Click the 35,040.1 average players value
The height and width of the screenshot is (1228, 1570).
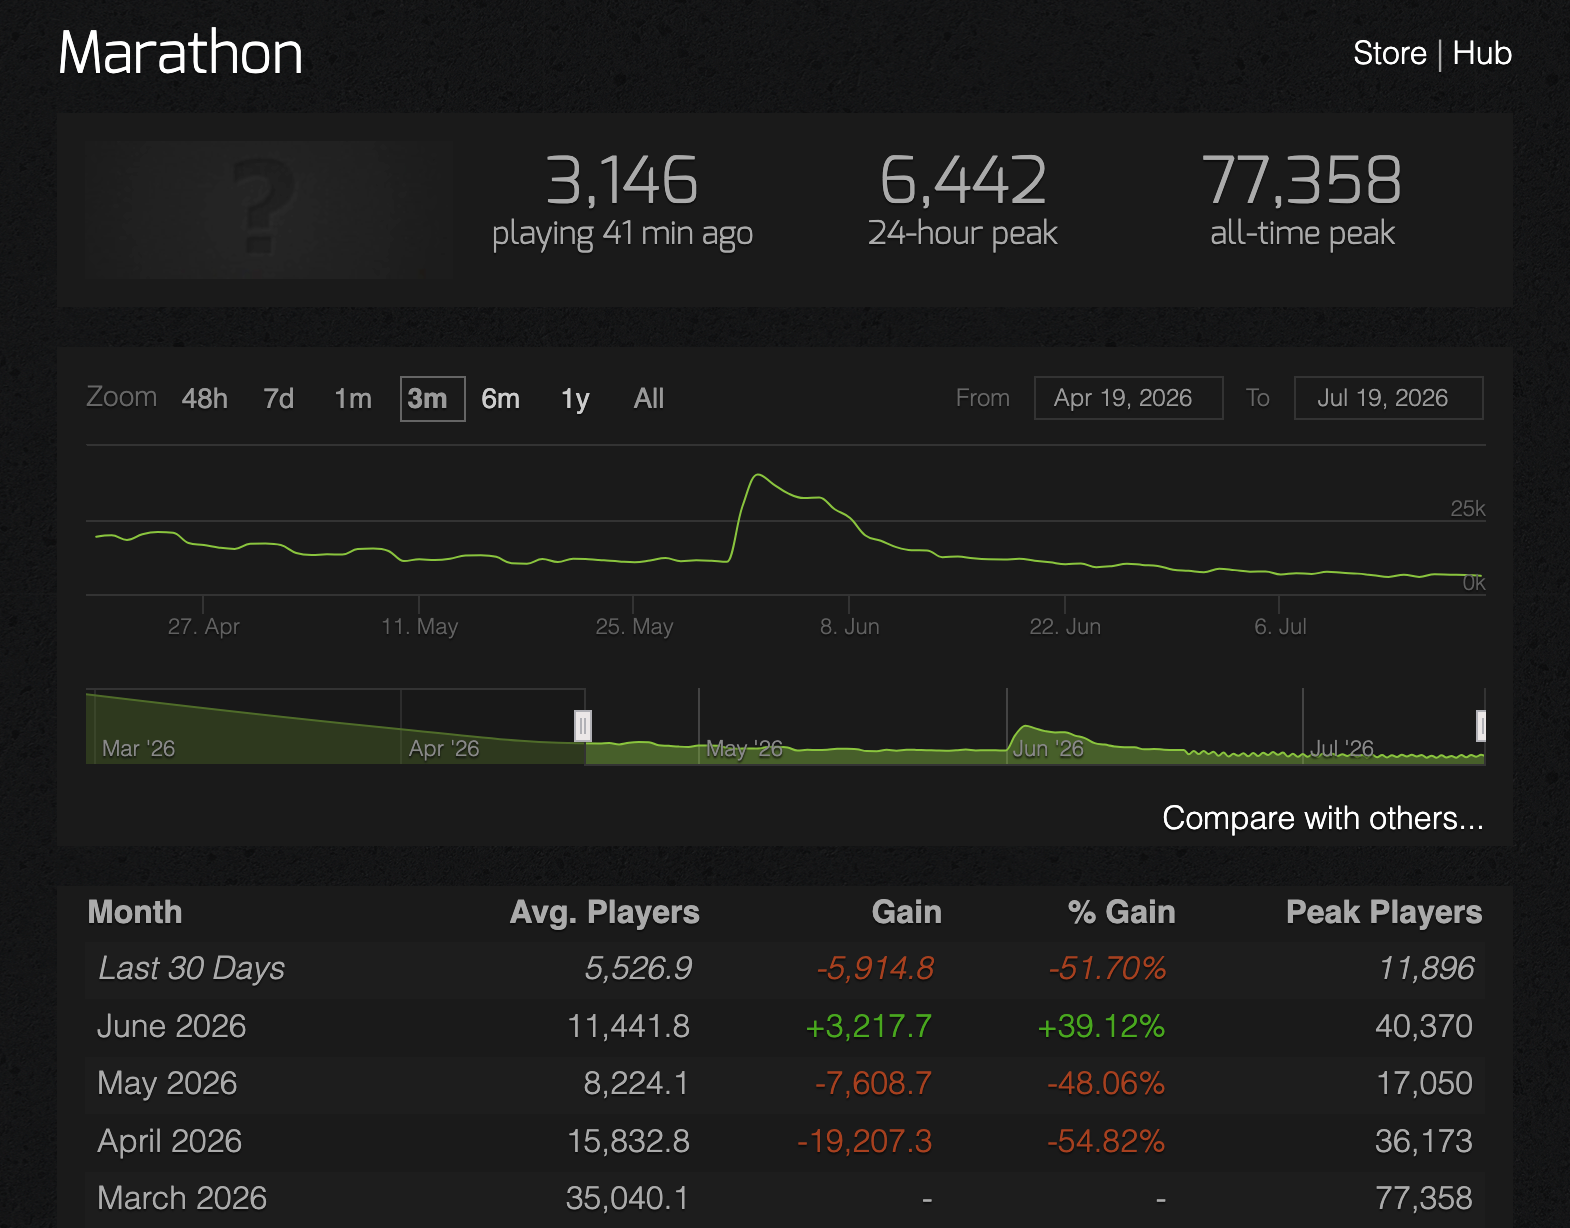coord(628,1198)
